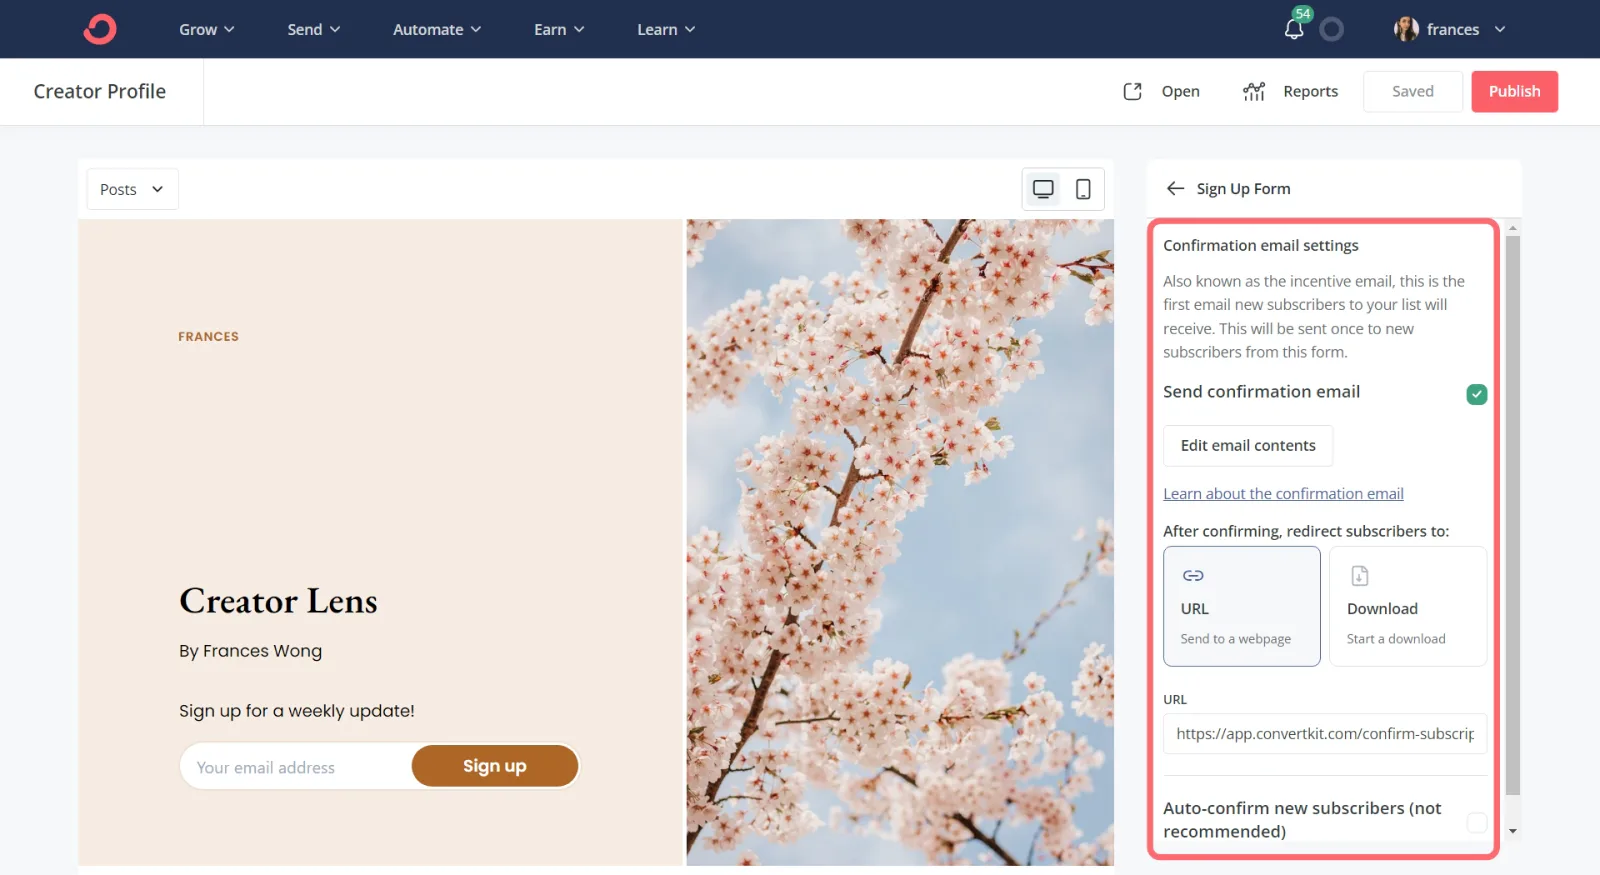Uncheck Send confirmation email checkbox
1600x875 pixels.
point(1476,394)
